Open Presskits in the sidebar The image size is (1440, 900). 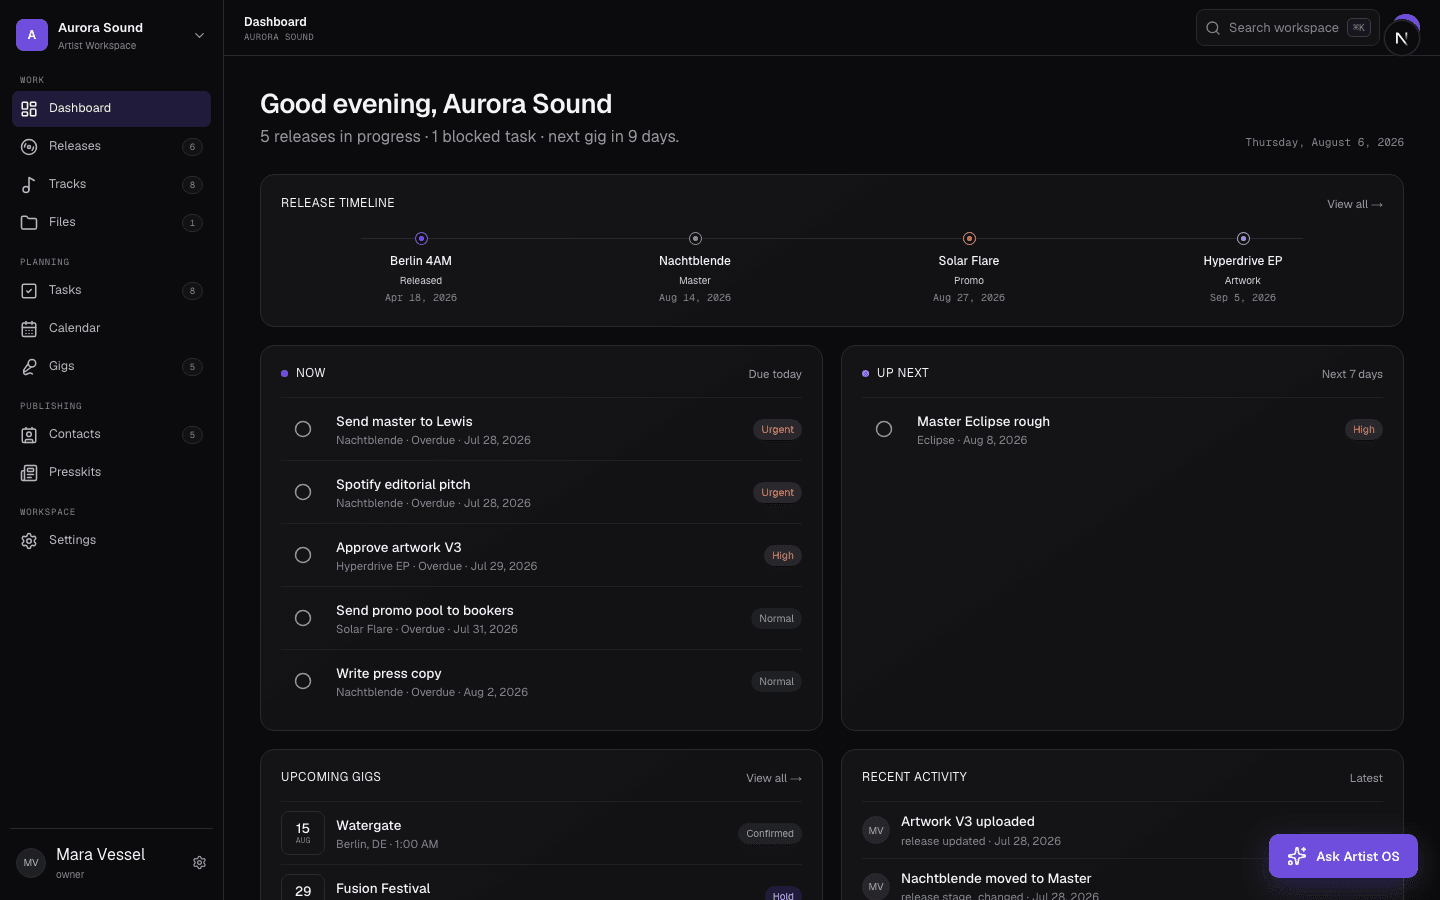tap(111, 473)
